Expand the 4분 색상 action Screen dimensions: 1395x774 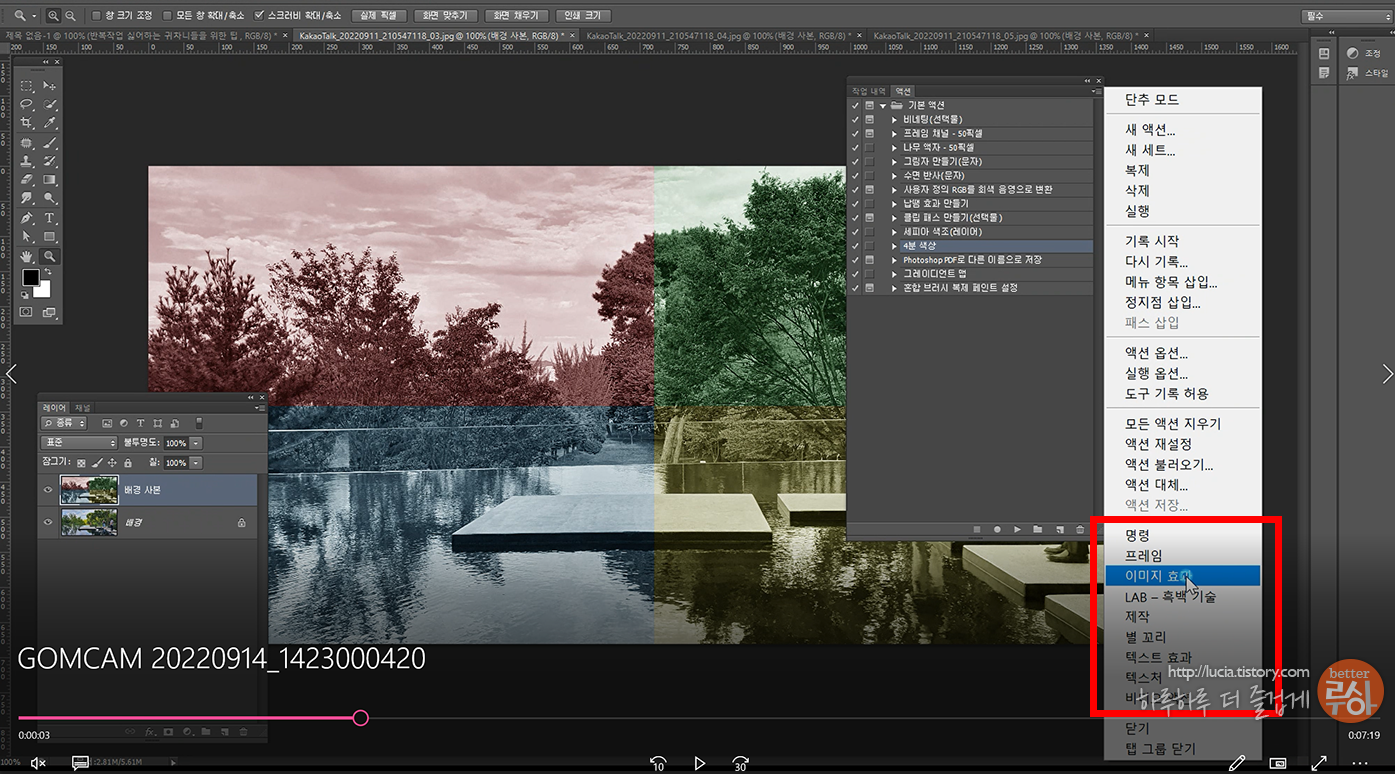point(894,245)
